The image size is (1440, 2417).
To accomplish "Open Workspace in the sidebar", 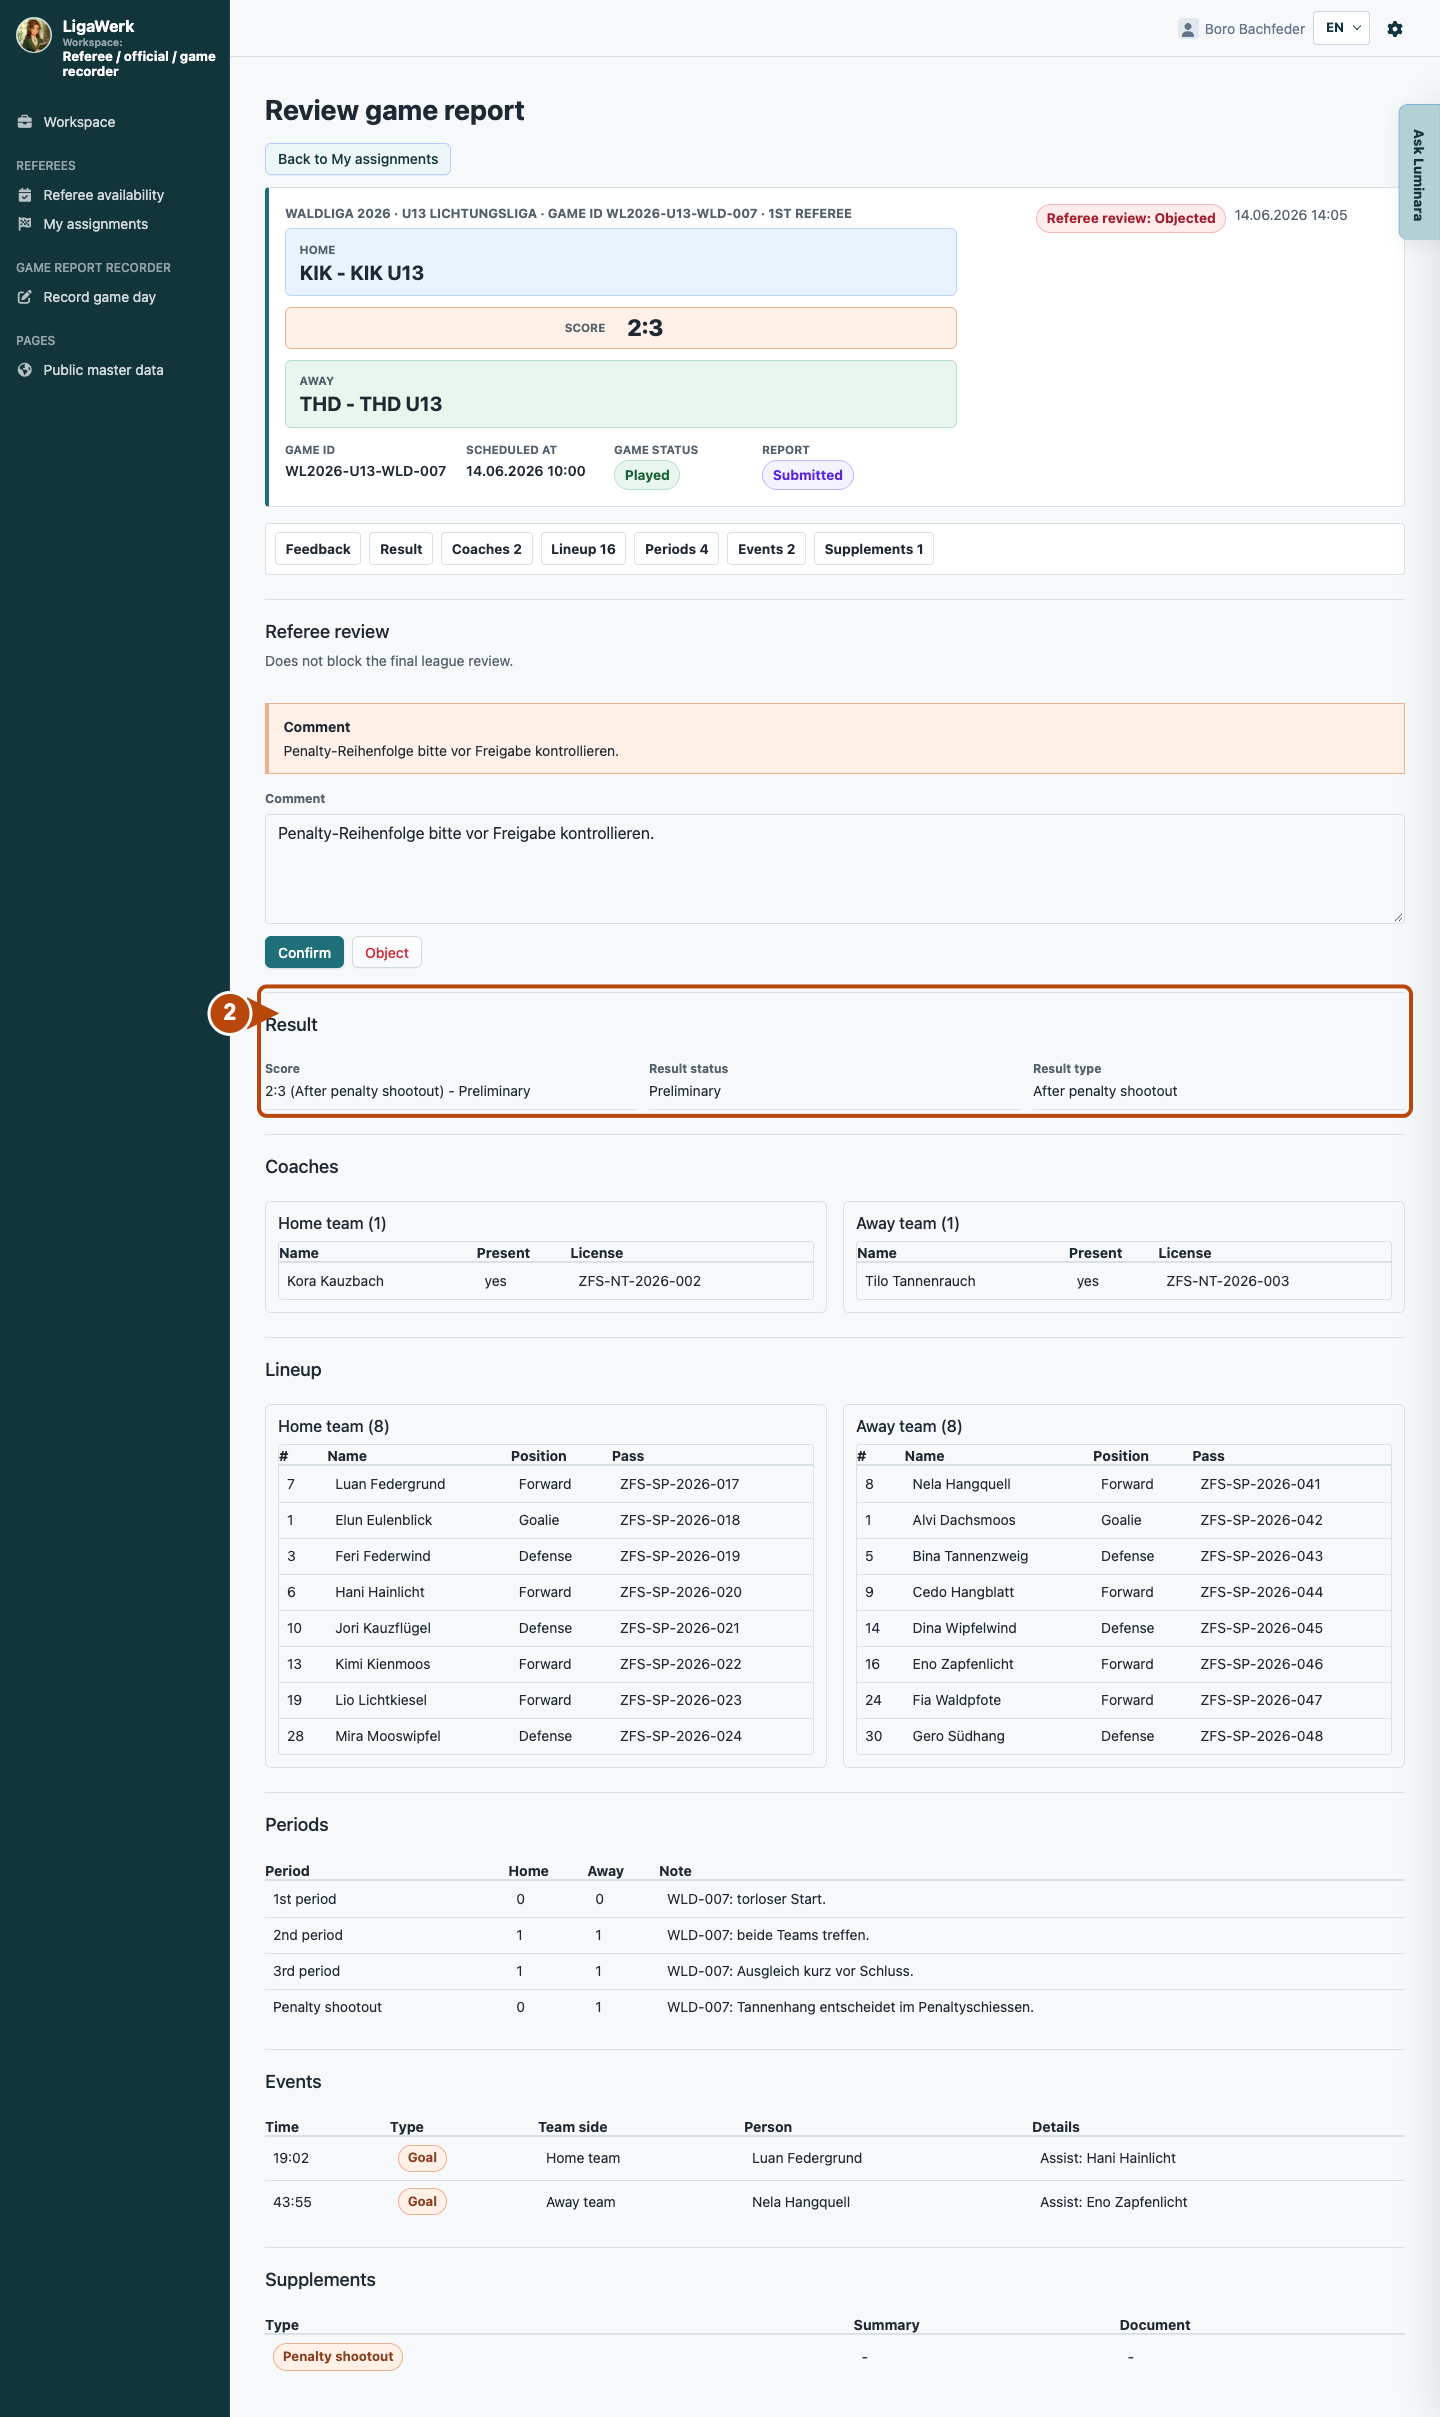I will [x=79, y=122].
